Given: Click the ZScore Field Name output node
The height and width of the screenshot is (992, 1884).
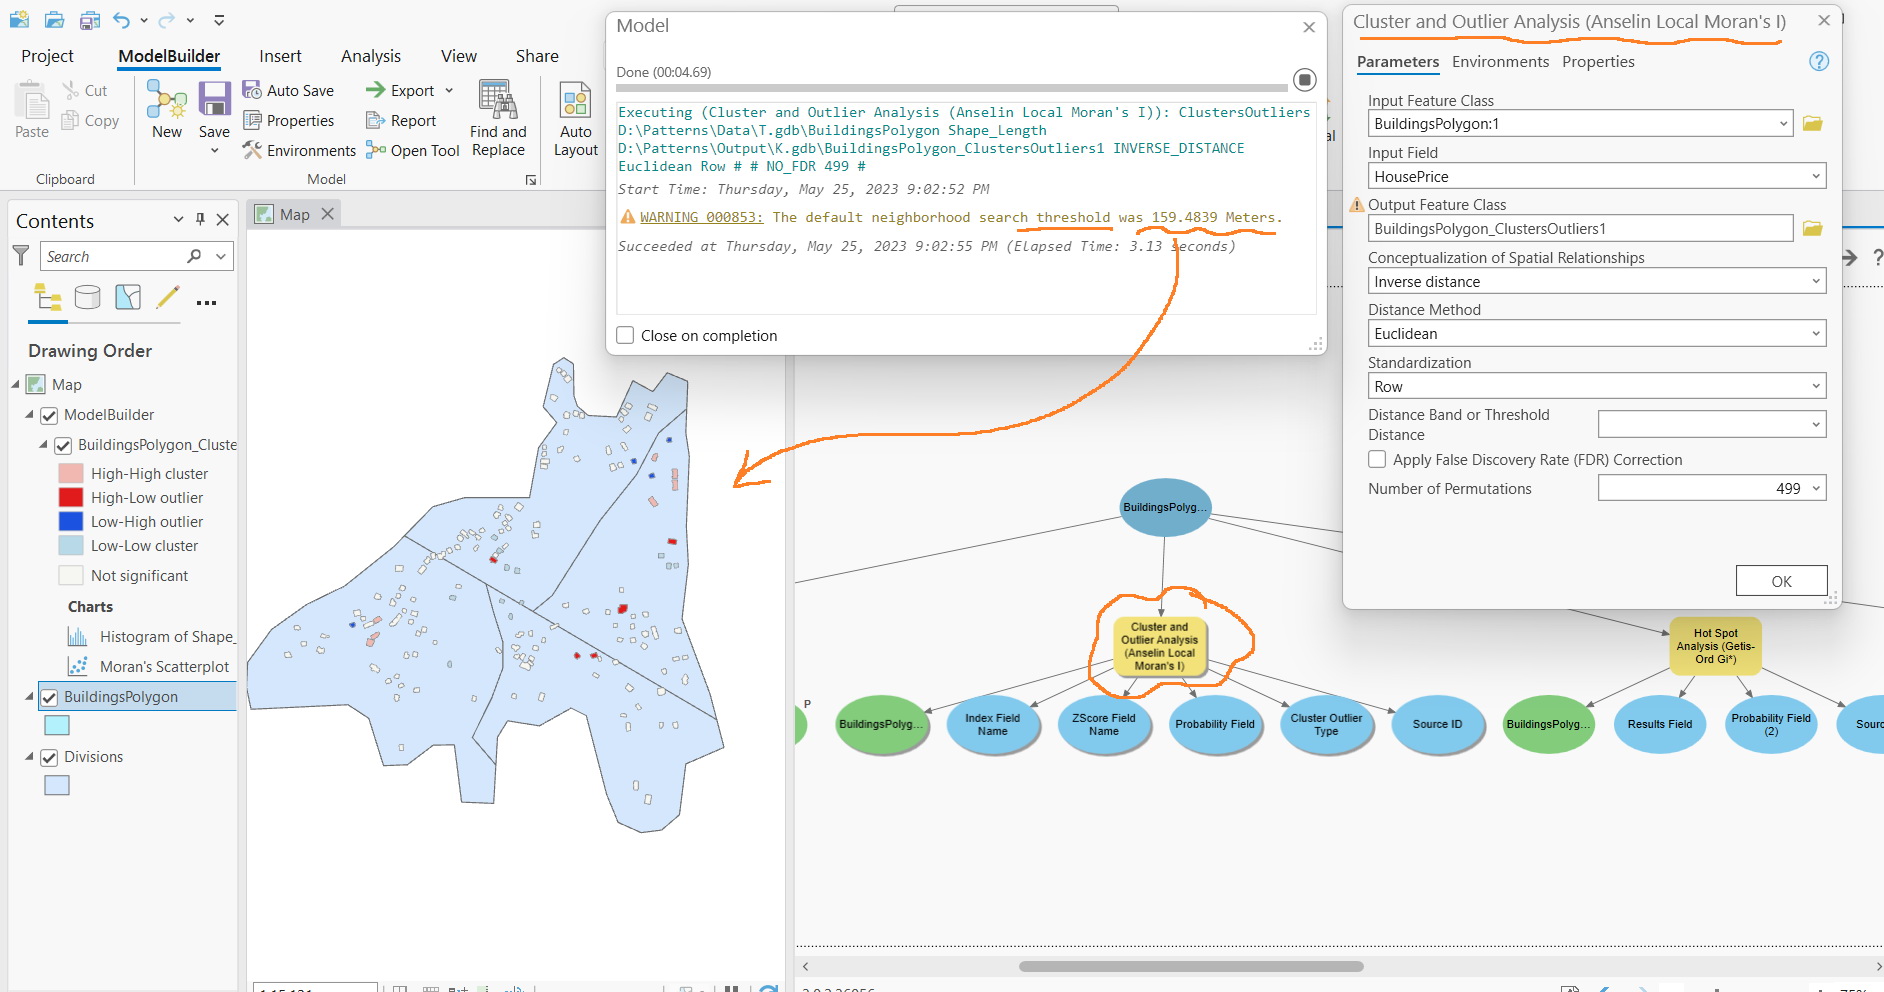Looking at the screenshot, I should [x=1104, y=724].
